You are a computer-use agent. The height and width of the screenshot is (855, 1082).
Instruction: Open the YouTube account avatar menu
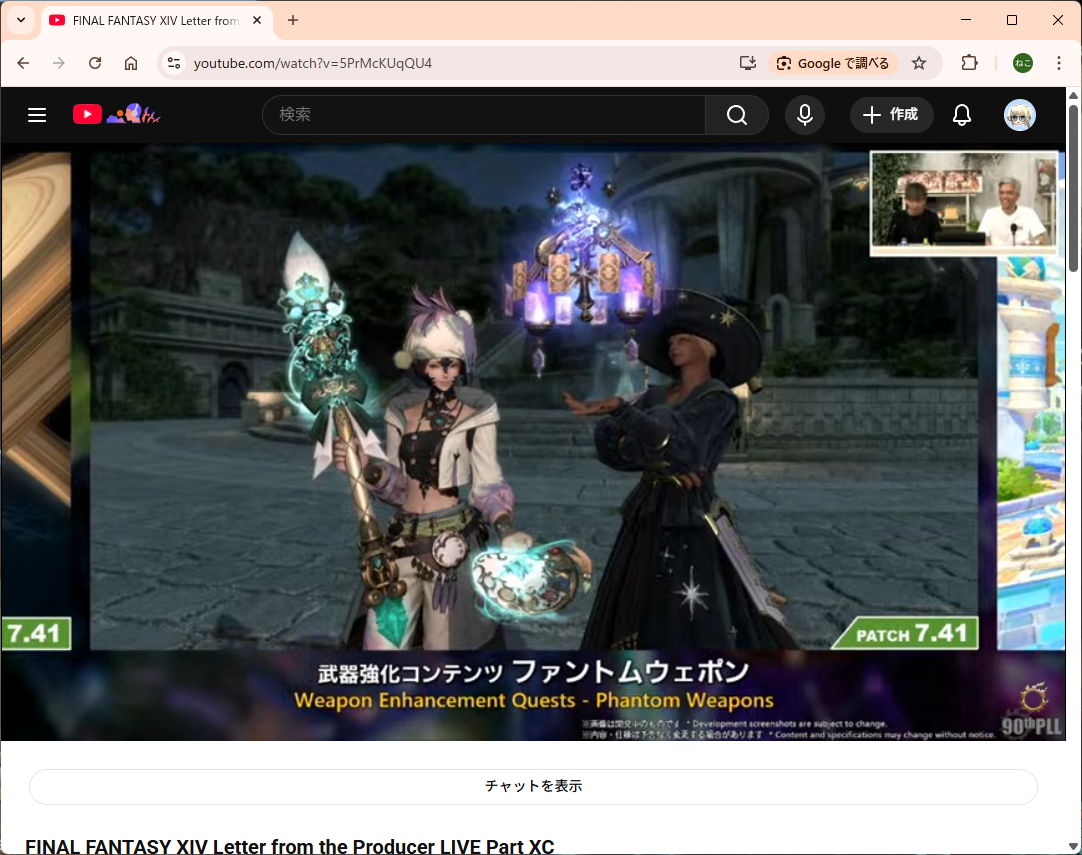point(1019,115)
